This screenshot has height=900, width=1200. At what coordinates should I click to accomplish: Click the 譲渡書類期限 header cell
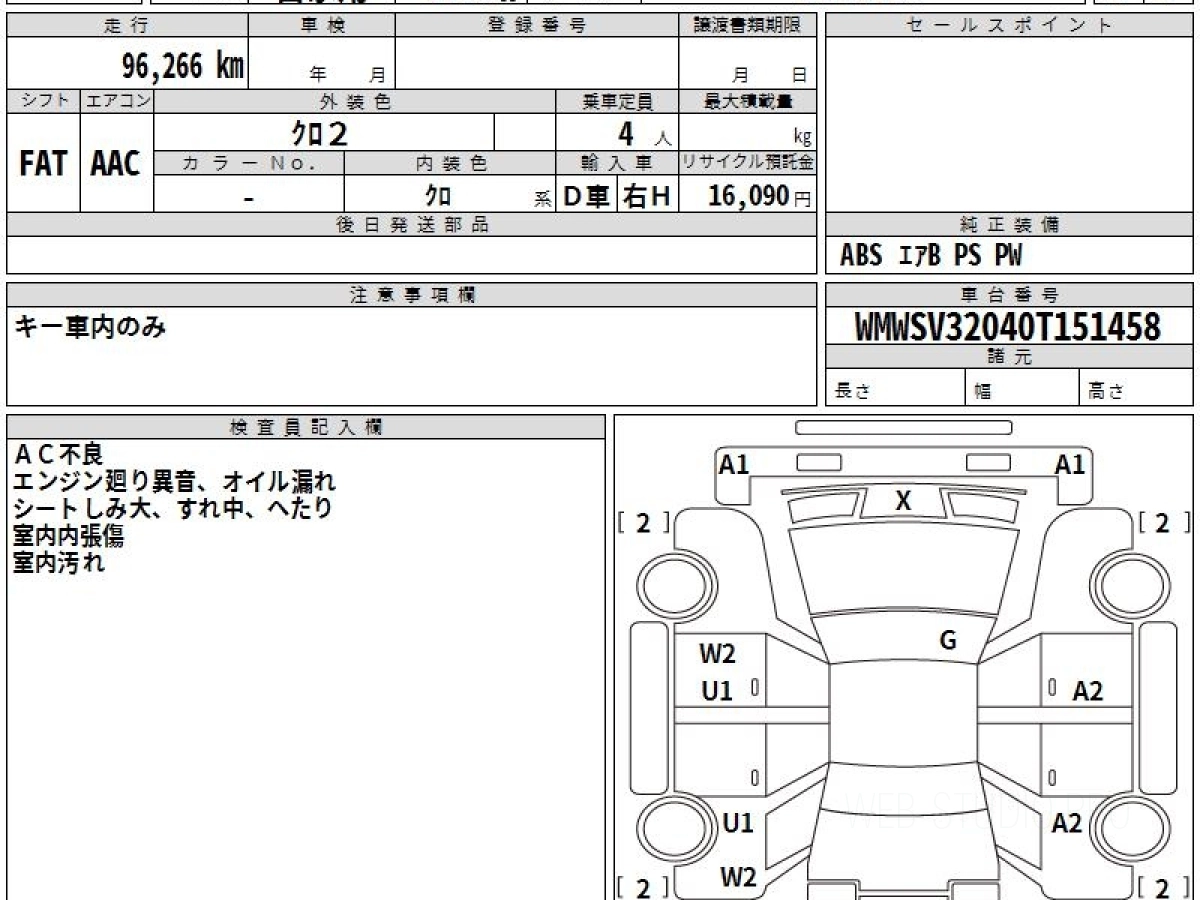[748, 26]
